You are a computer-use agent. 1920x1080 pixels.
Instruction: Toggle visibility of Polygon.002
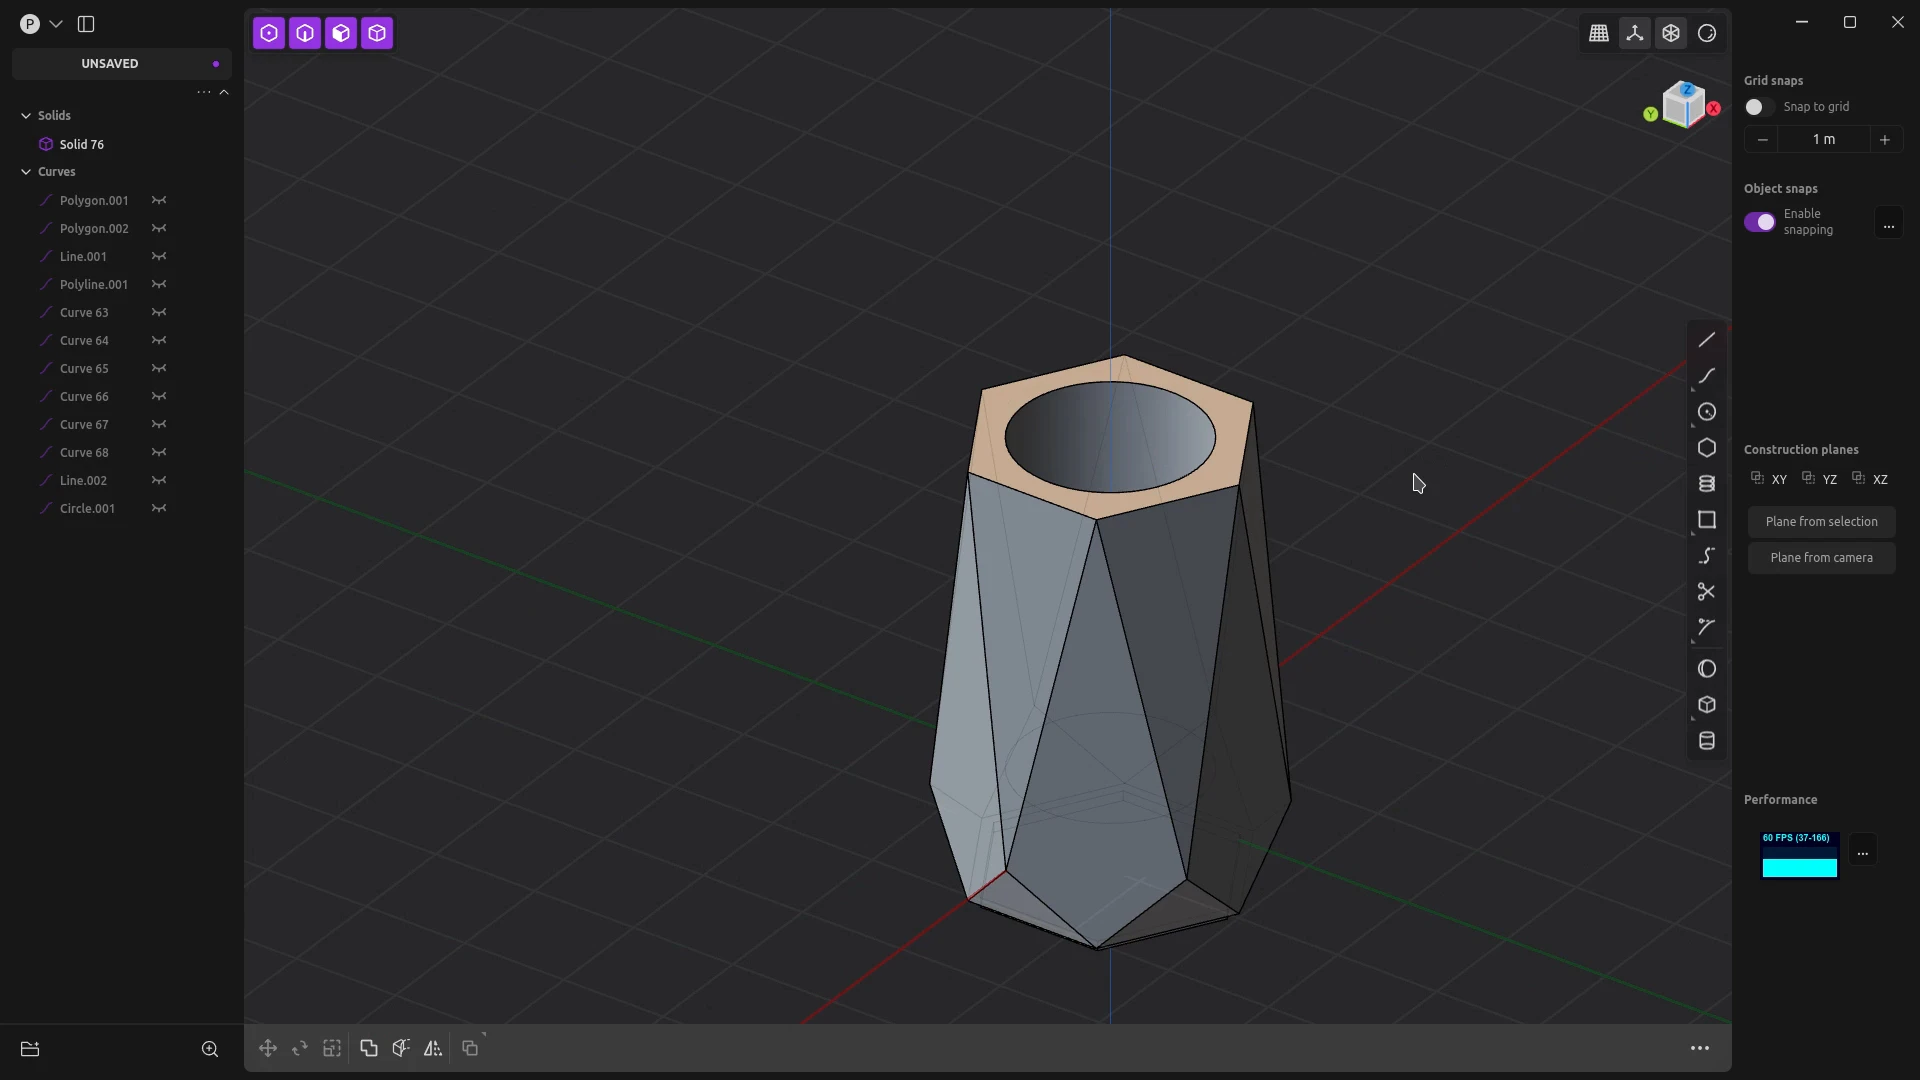tap(159, 228)
